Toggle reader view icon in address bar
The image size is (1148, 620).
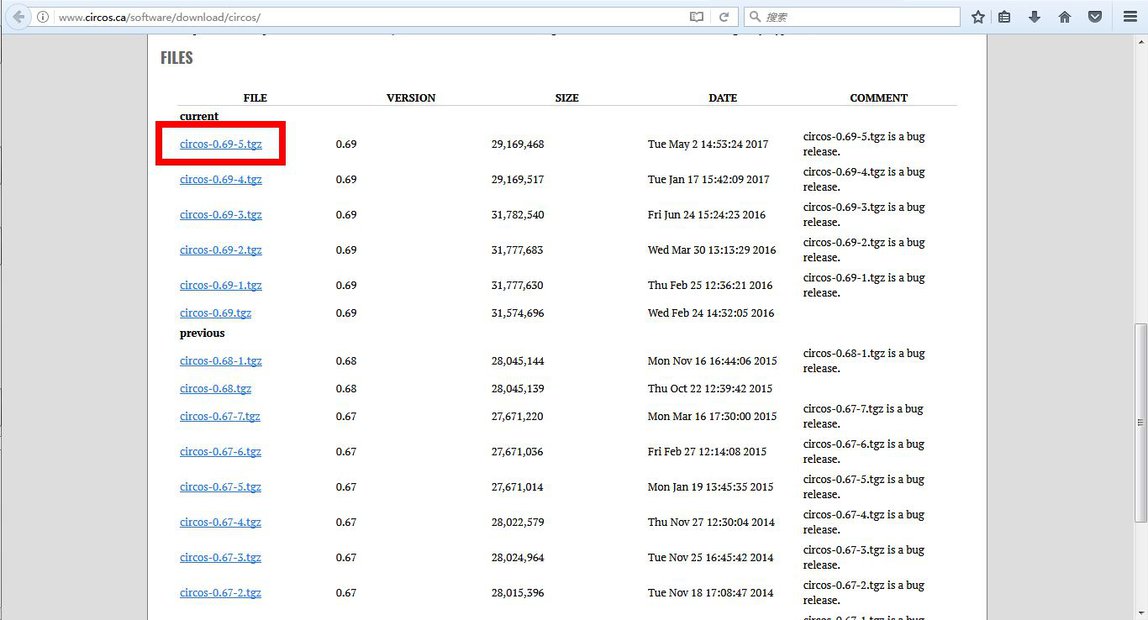[x=696, y=17]
